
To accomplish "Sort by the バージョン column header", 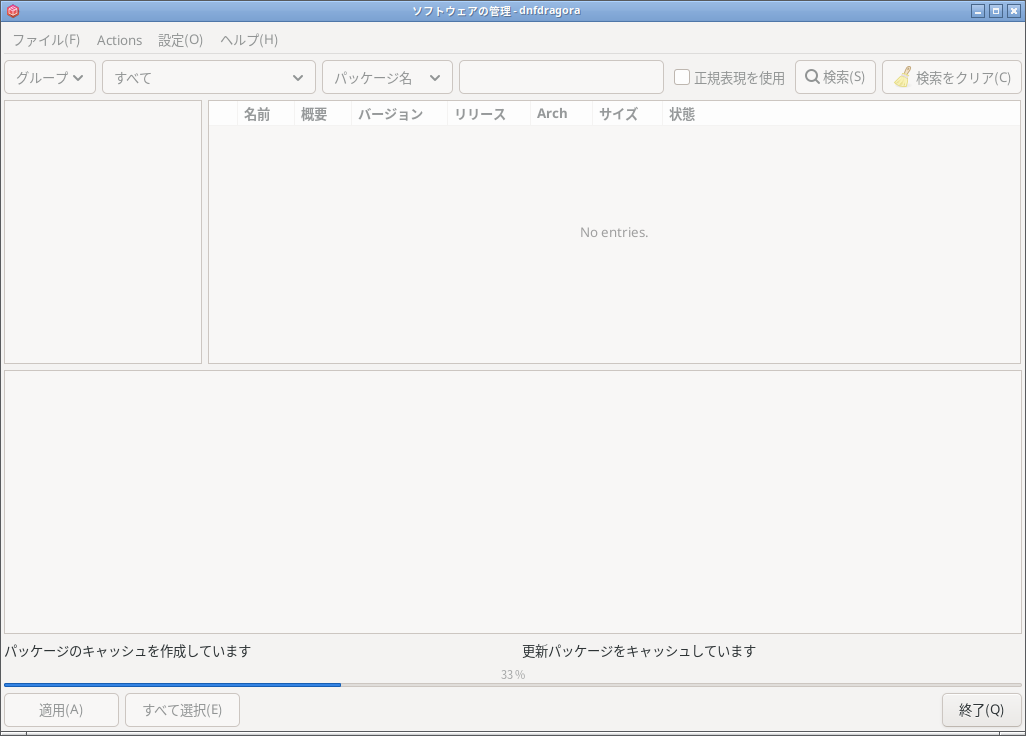I will (390, 114).
